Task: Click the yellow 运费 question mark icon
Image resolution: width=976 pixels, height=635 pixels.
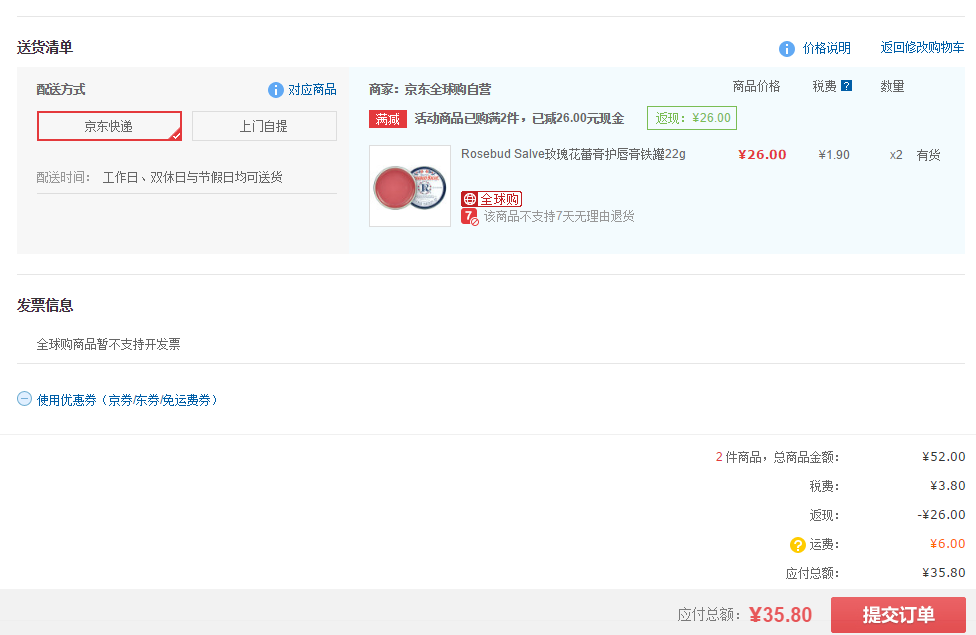Action: pos(797,545)
